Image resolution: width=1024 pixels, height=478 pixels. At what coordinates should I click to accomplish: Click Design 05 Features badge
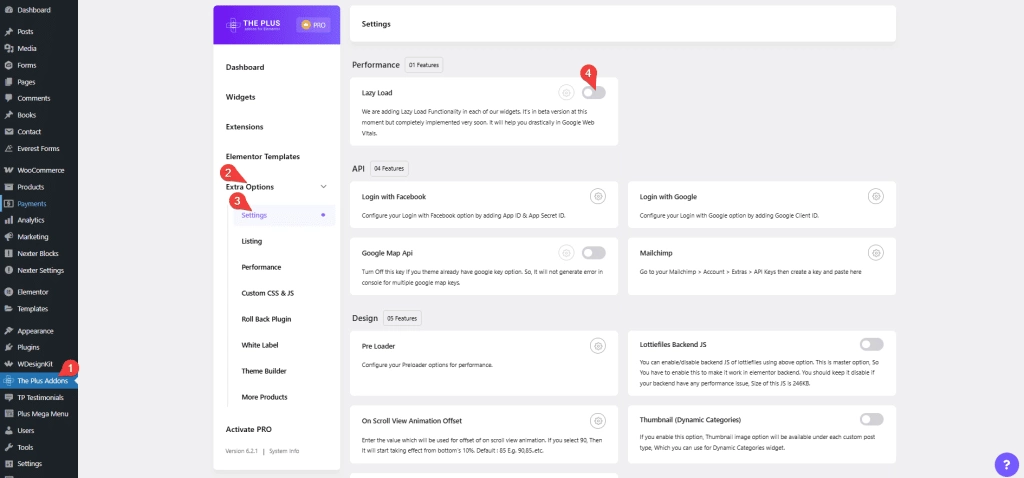[402, 319]
